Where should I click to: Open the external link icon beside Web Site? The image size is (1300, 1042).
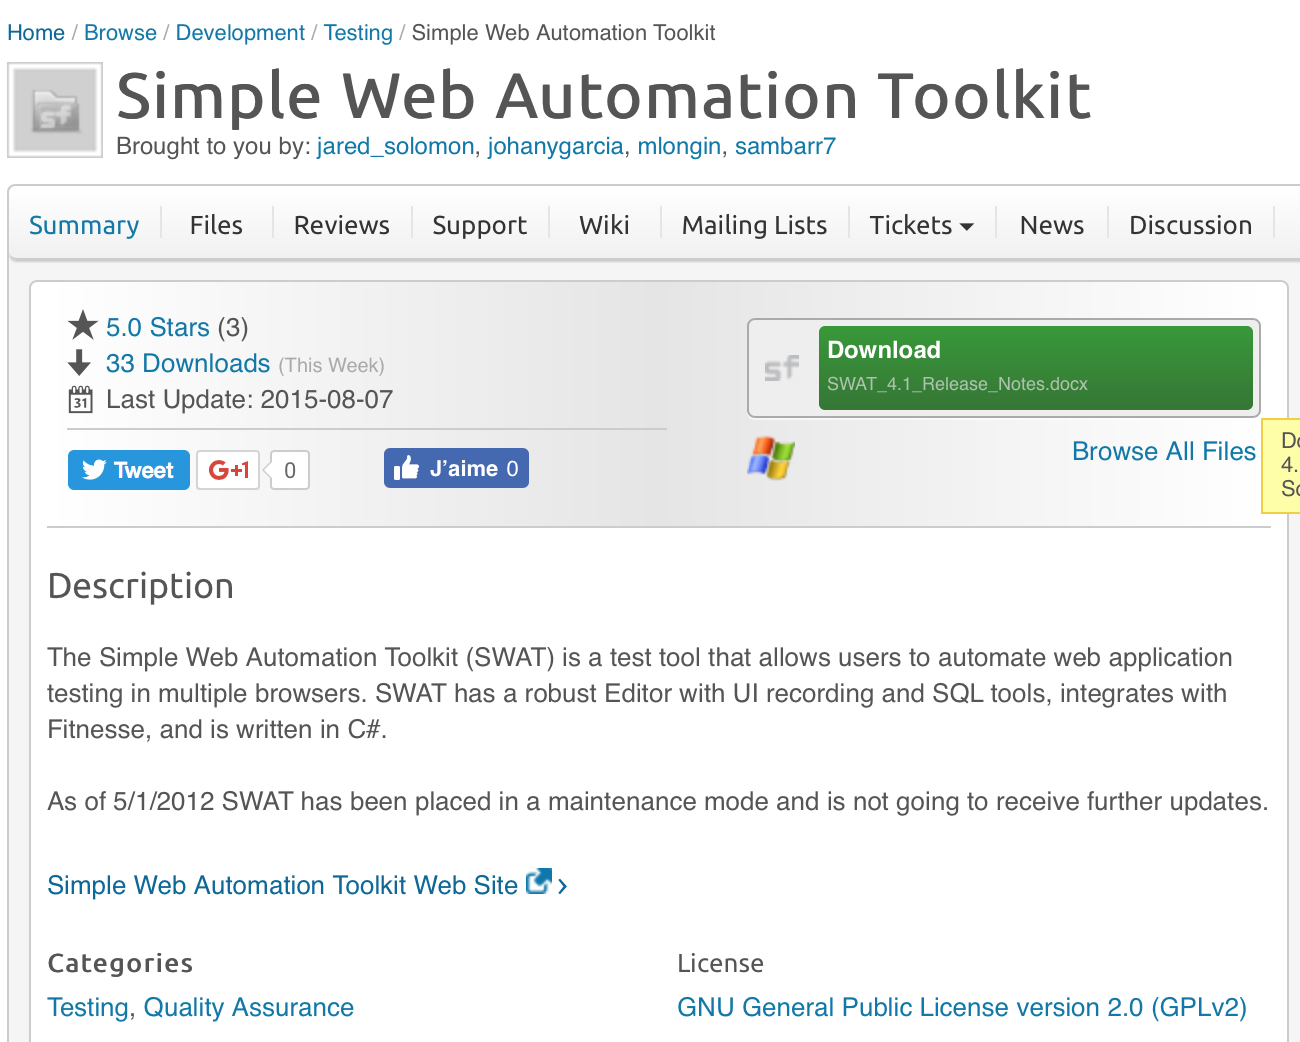click(538, 882)
